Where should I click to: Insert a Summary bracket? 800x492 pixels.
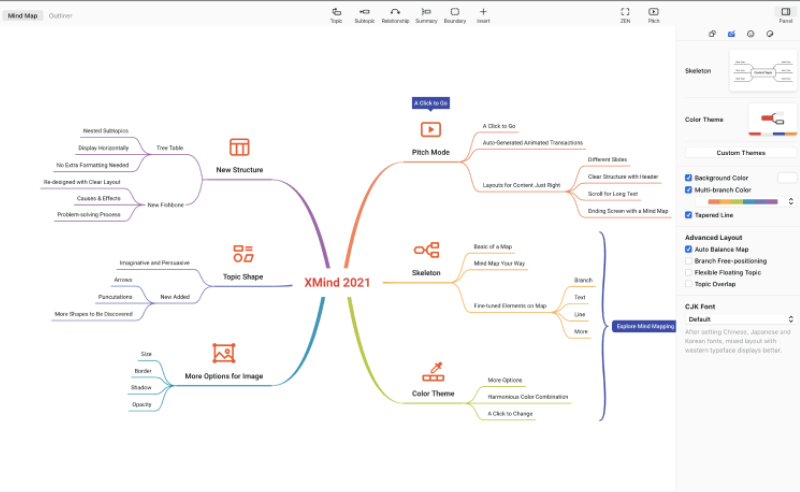[x=426, y=15]
